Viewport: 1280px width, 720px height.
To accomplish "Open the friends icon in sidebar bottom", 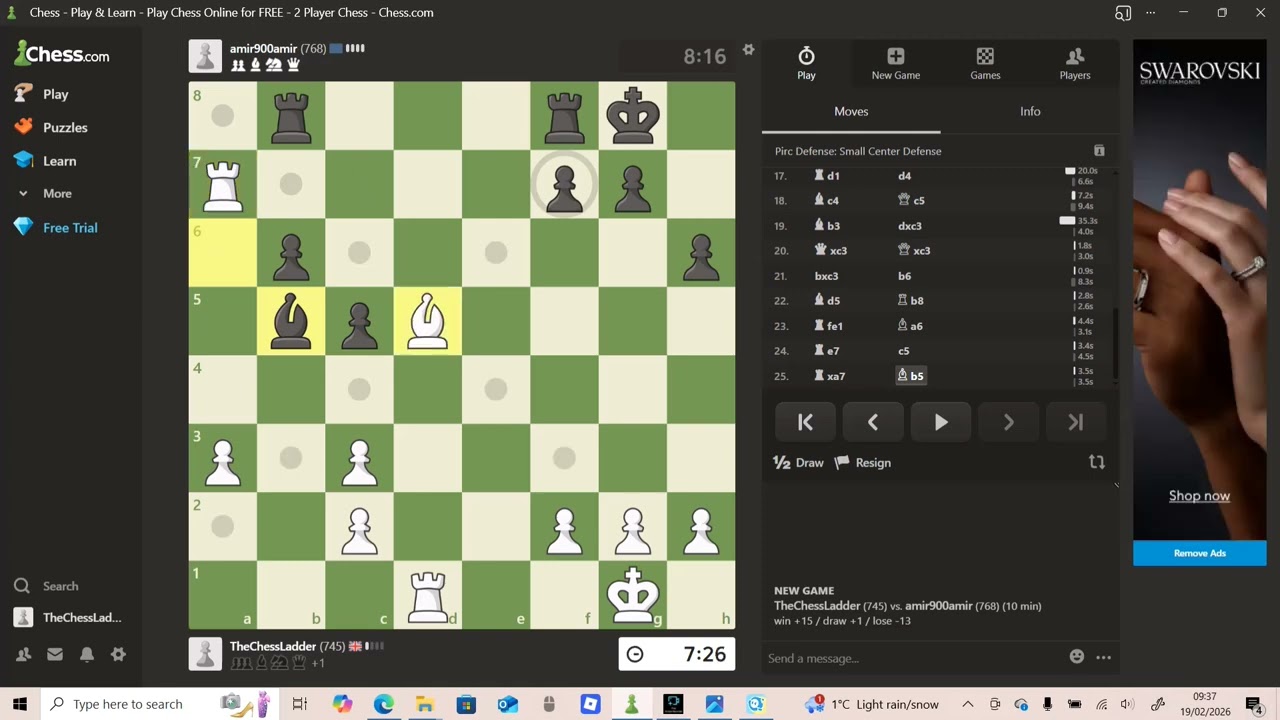I will coord(23,654).
